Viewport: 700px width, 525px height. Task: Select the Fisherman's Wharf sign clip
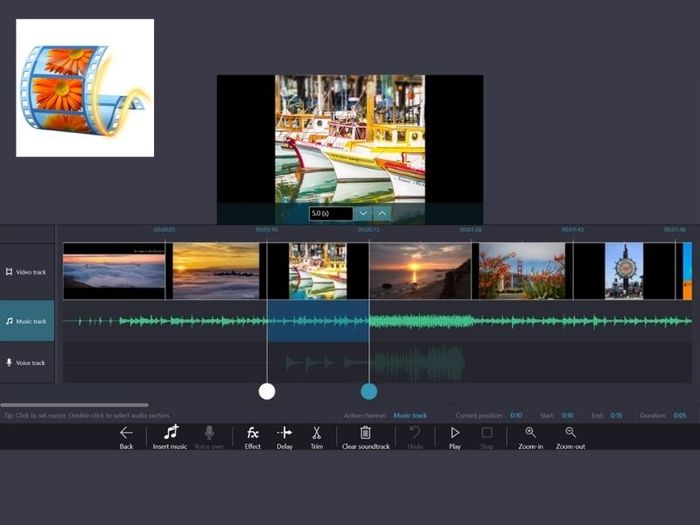[x=624, y=271]
